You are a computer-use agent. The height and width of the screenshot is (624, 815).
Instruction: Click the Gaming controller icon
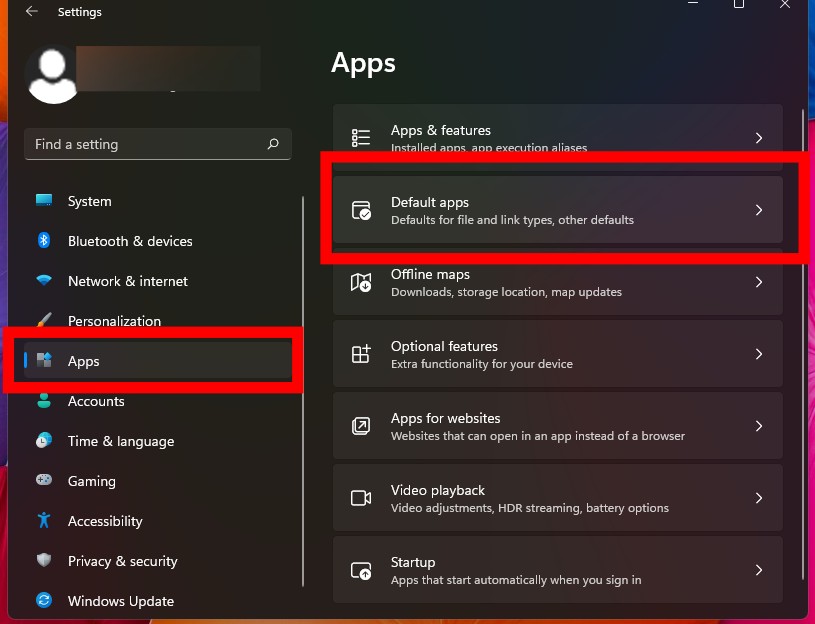(x=44, y=480)
